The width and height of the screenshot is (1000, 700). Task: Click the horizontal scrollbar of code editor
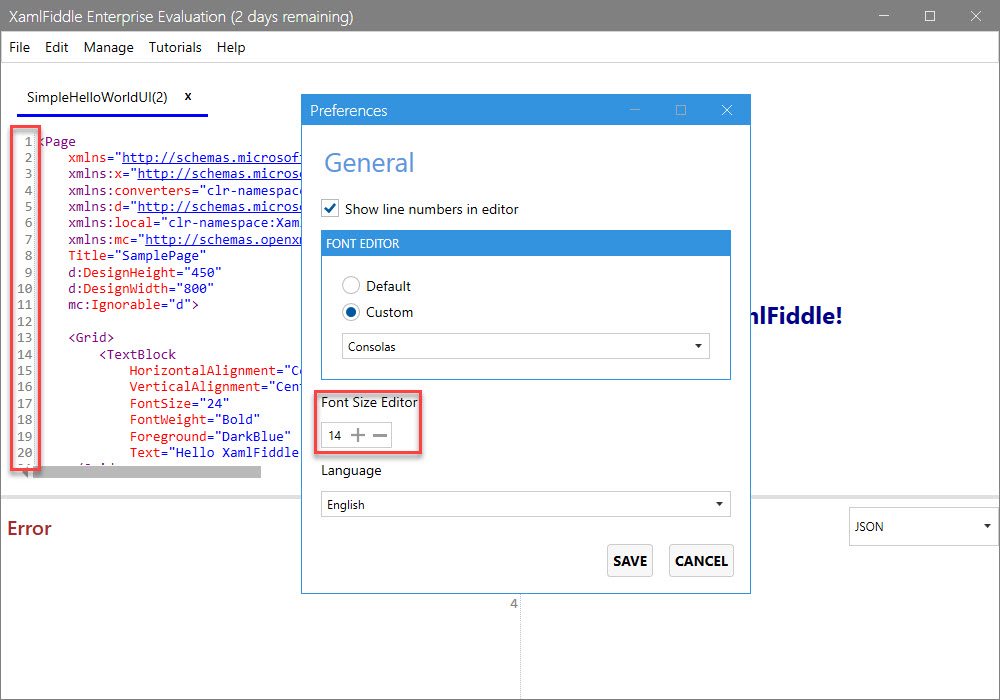(x=147, y=472)
